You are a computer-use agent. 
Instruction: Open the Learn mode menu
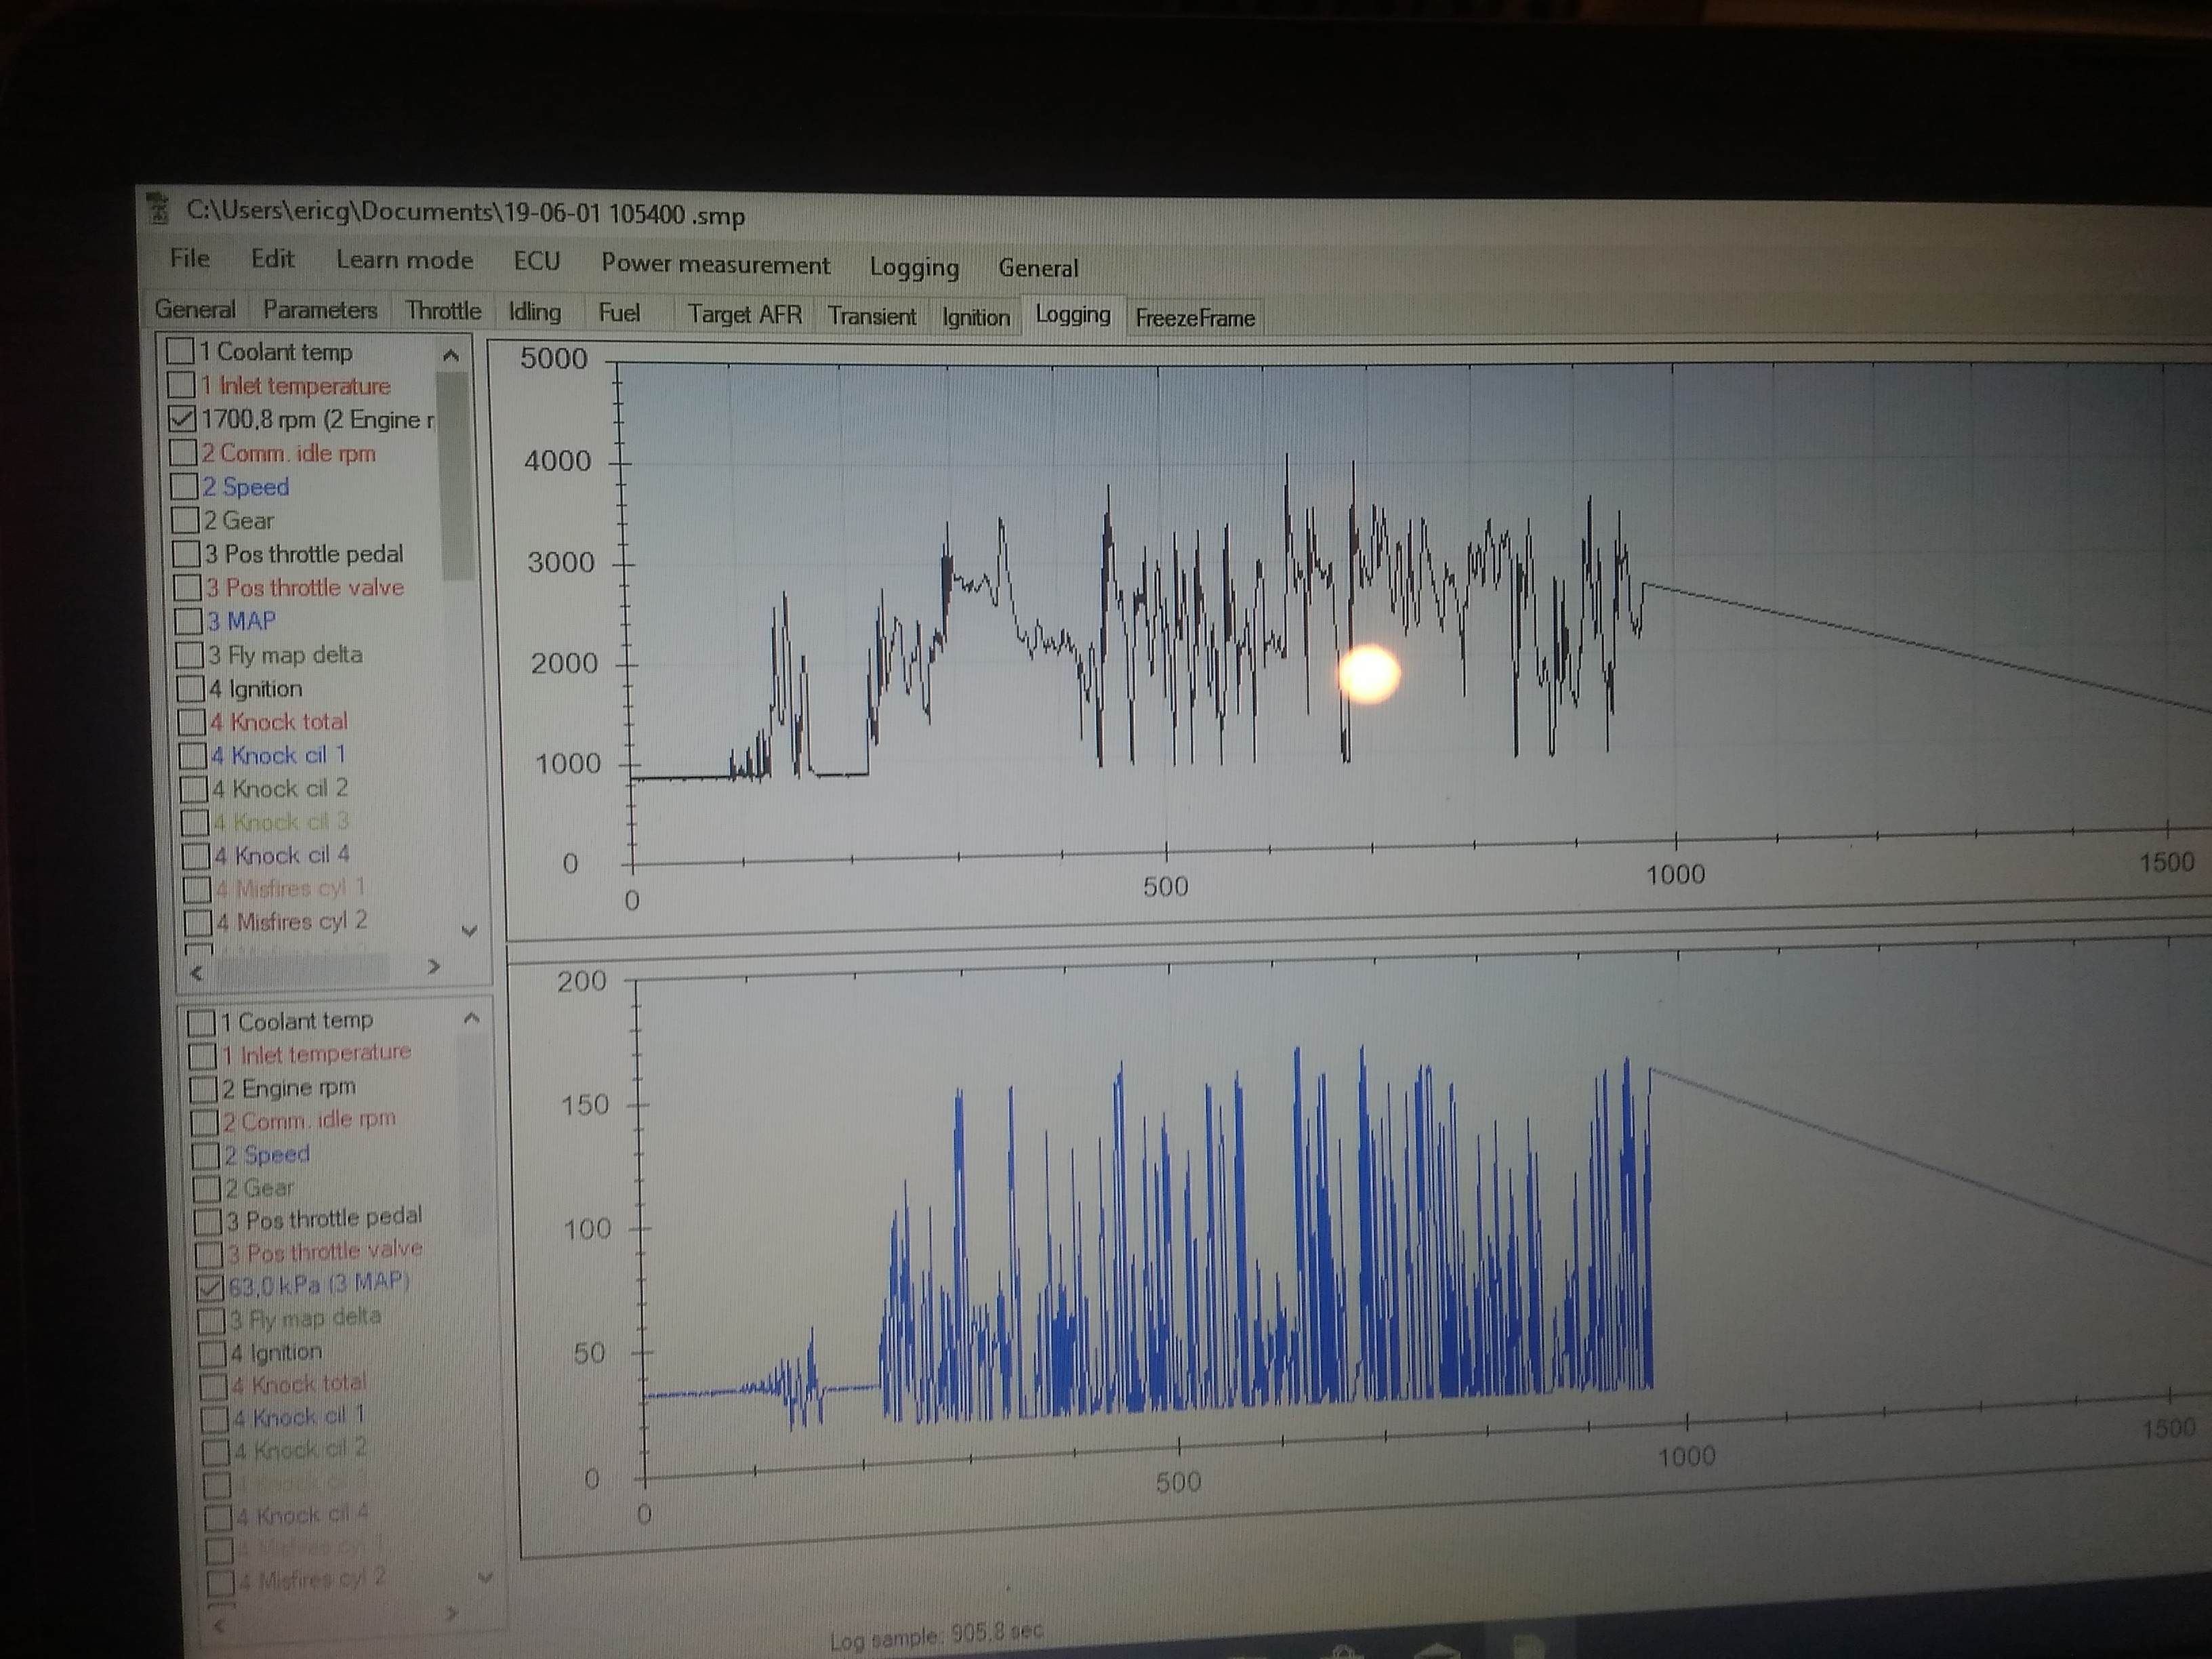[x=404, y=260]
